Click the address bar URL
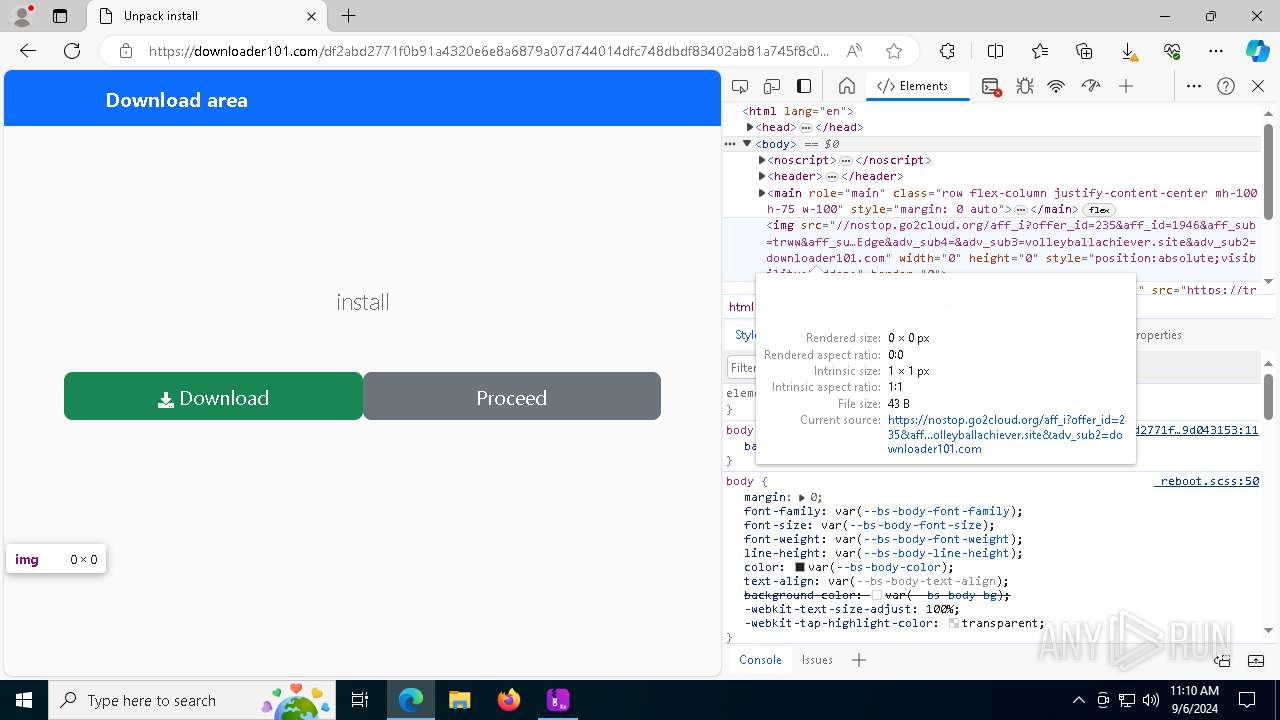The image size is (1280, 720). pyautogui.click(x=489, y=51)
